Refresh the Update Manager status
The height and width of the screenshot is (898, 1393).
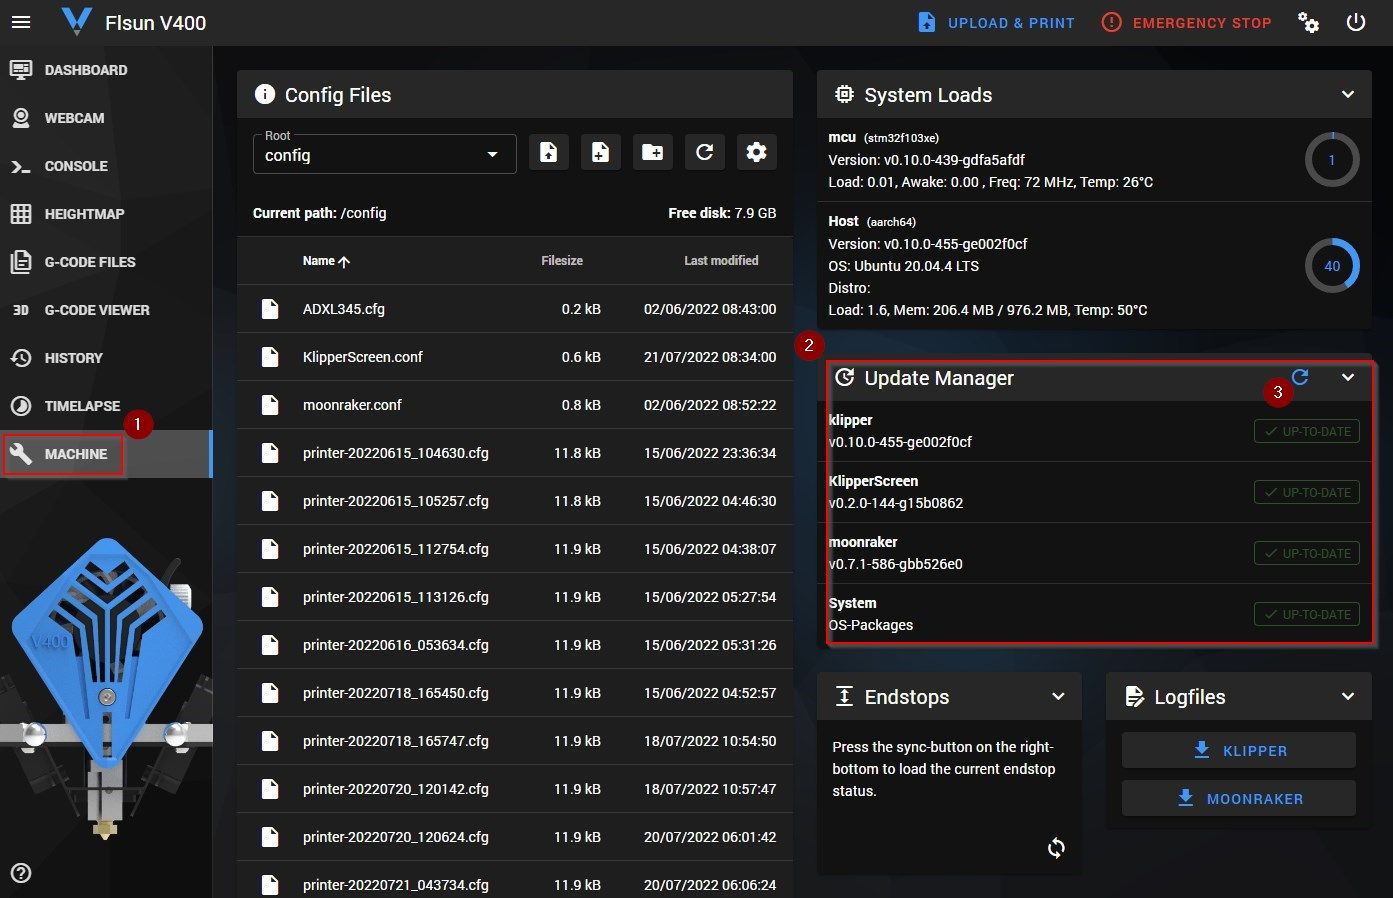[1300, 377]
